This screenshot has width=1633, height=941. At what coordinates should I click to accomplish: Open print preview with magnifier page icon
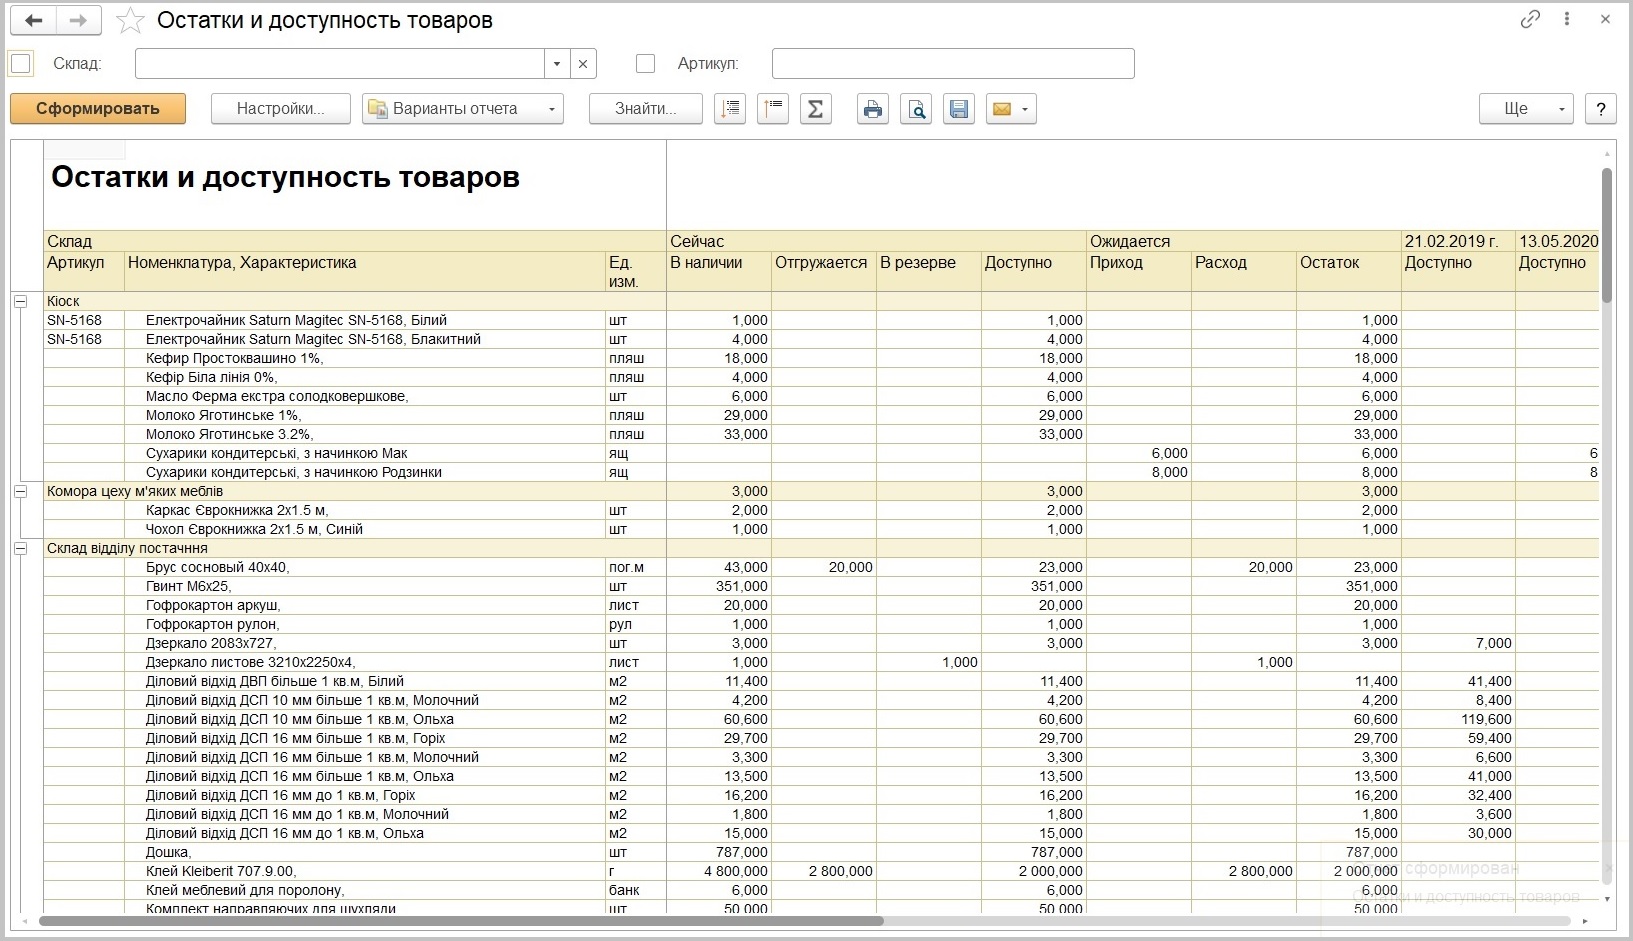[916, 109]
